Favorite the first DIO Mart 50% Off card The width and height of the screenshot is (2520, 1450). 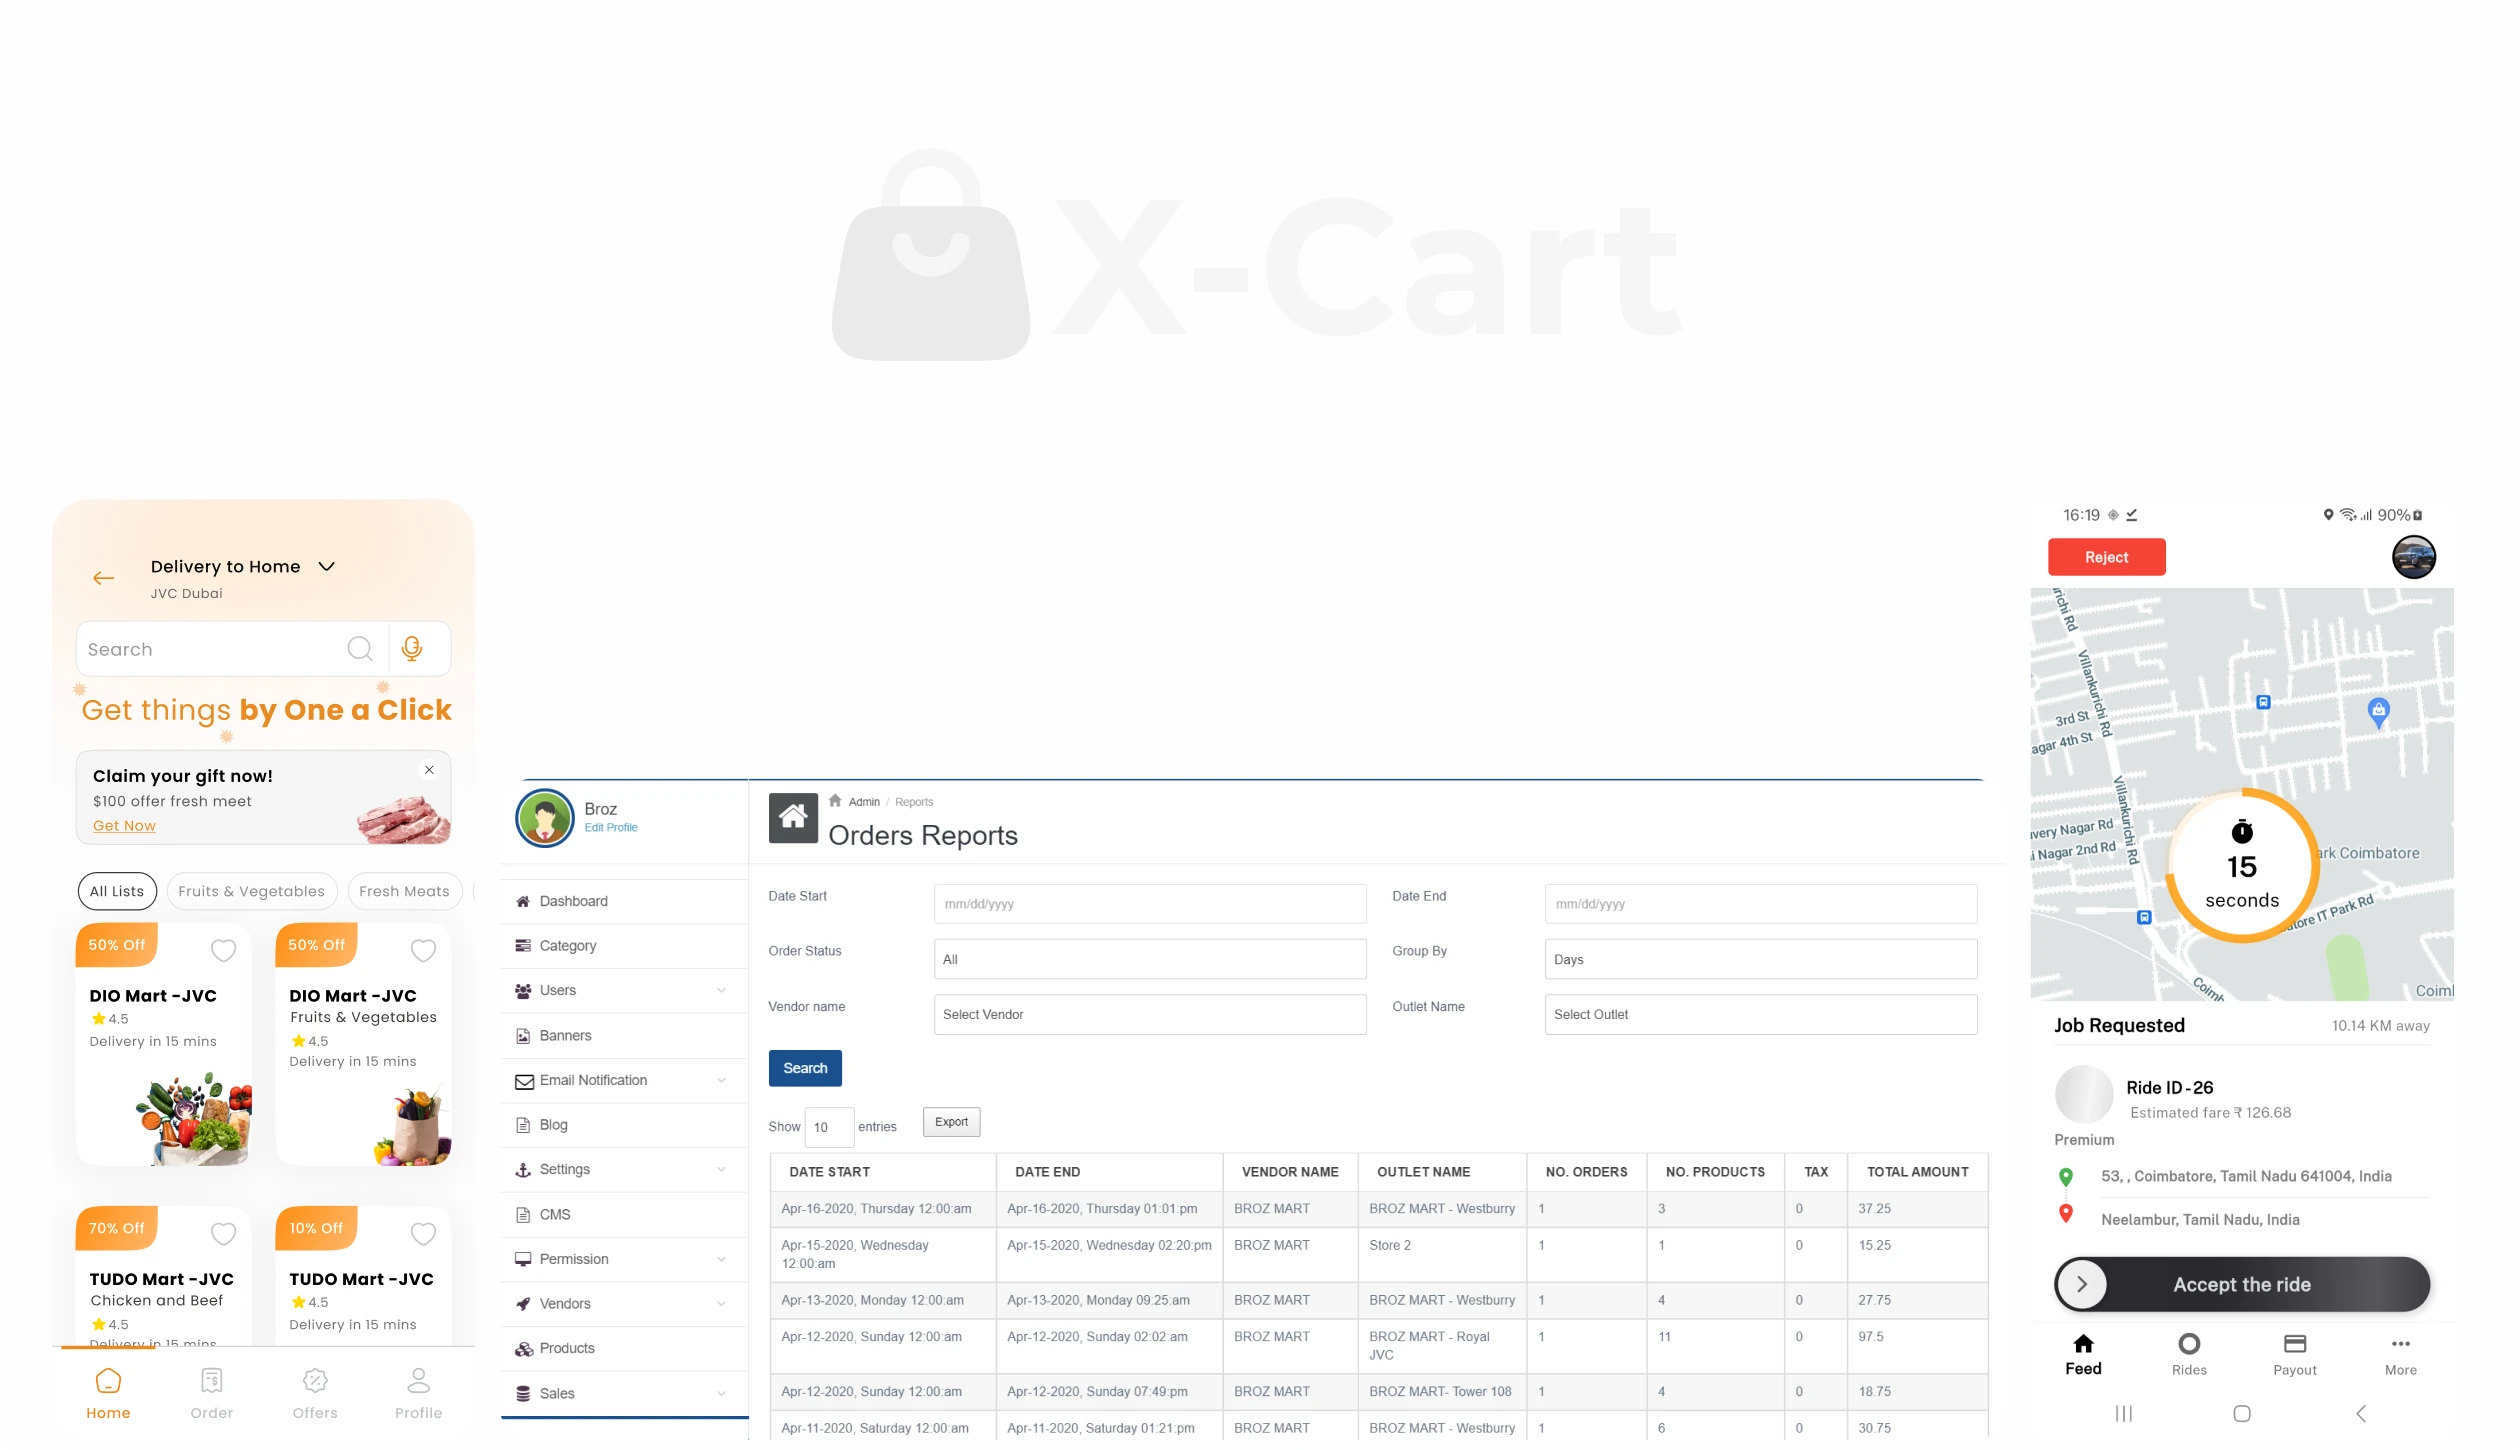click(223, 950)
